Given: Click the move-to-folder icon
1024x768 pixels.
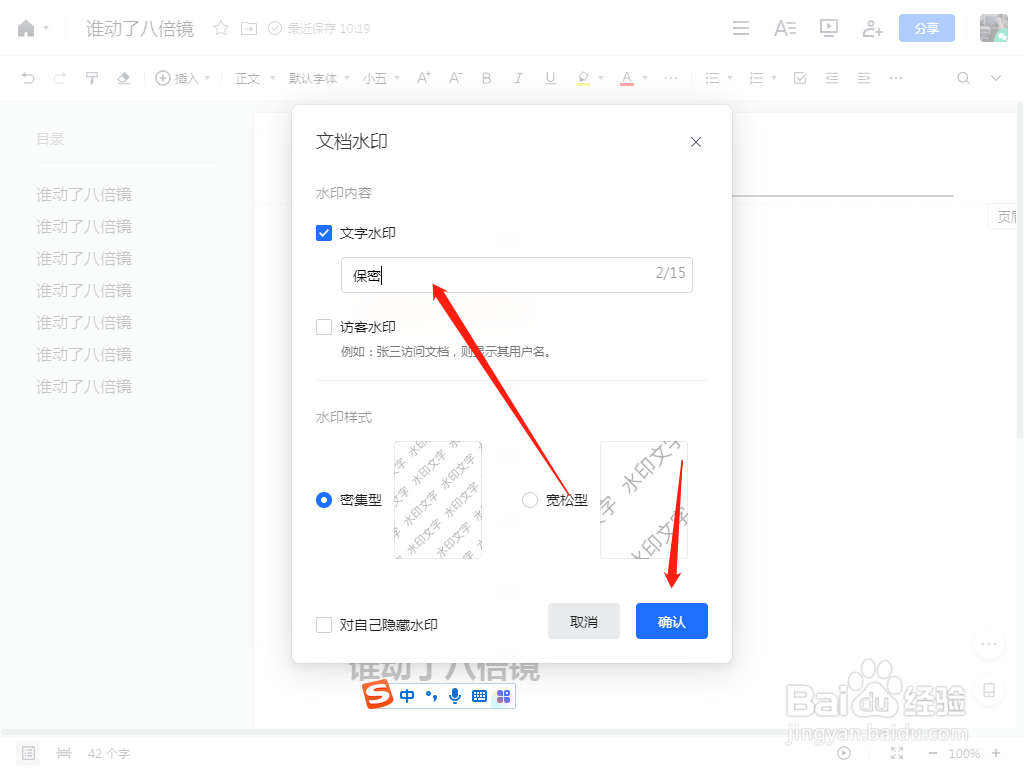Looking at the screenshot, I should pos(249,28).
